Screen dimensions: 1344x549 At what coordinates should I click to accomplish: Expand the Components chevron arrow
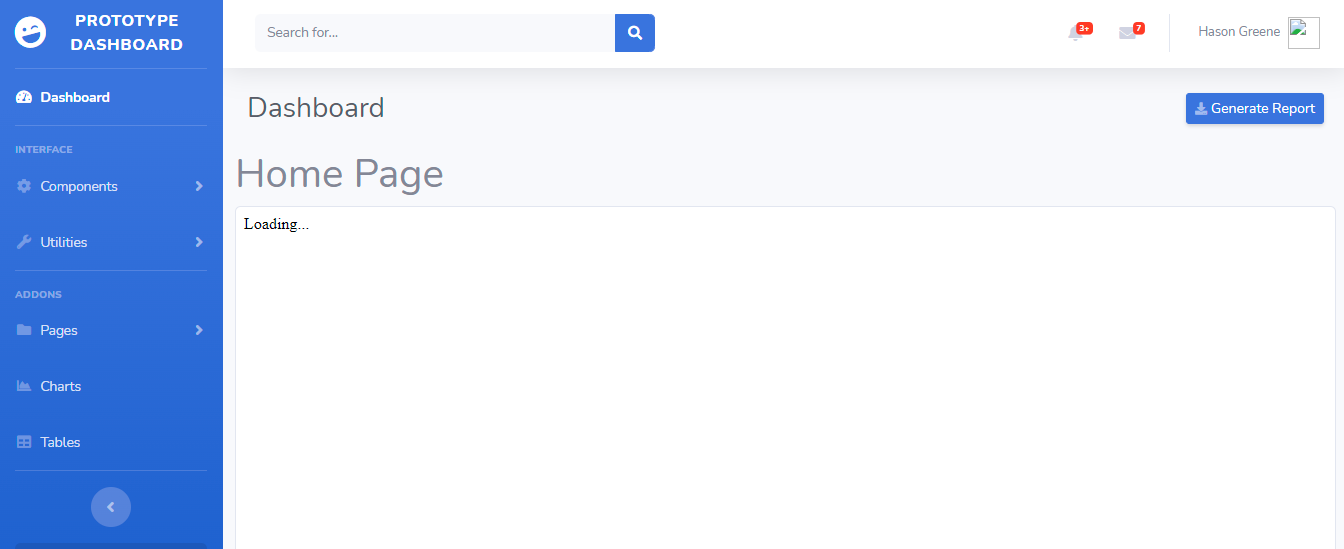click(199, 186)
